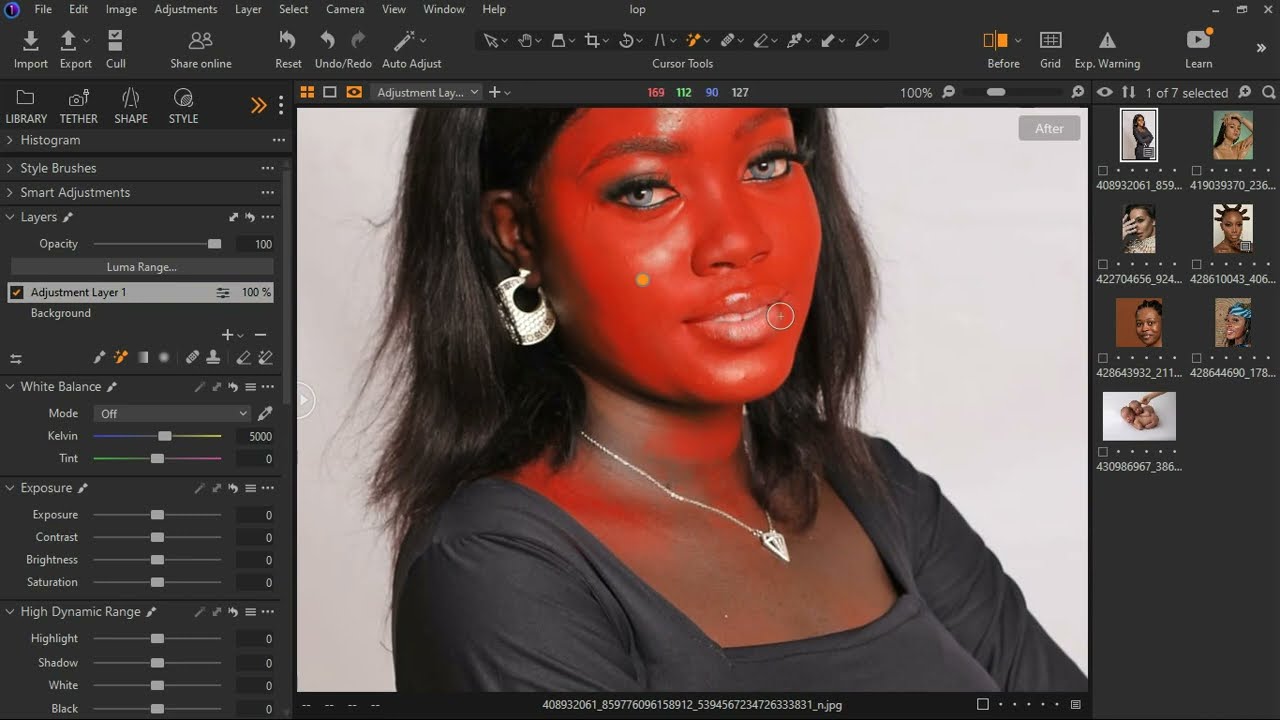The height and width of the screenshot is (720, 1280).
Task: Uncheck the Adjustment Layer 1 checkbox
Action: (17, 292)
